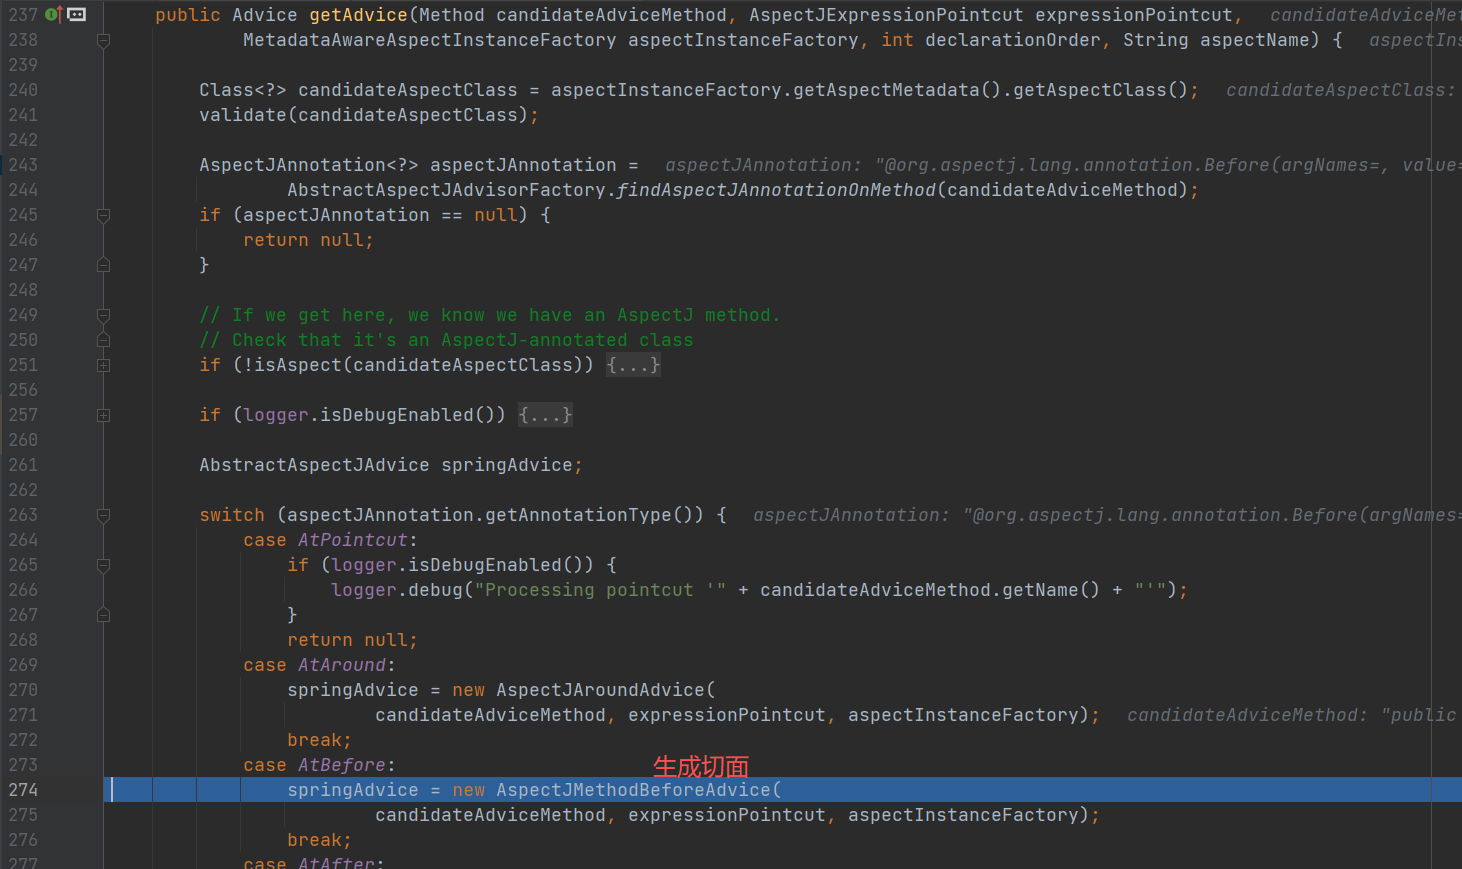Click the comment fold end marker on line 250
Screen dimensions: 1462x869
pos(103,340)
